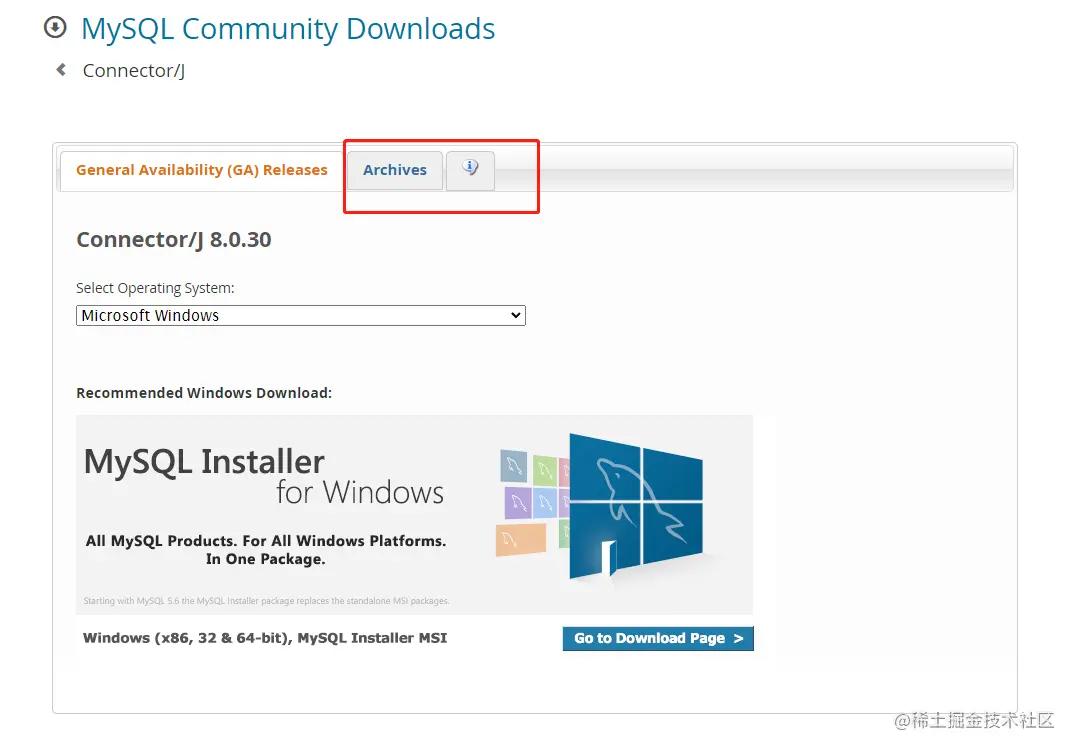Open the Select Operating System dropdown

click(x=301, y=316)
